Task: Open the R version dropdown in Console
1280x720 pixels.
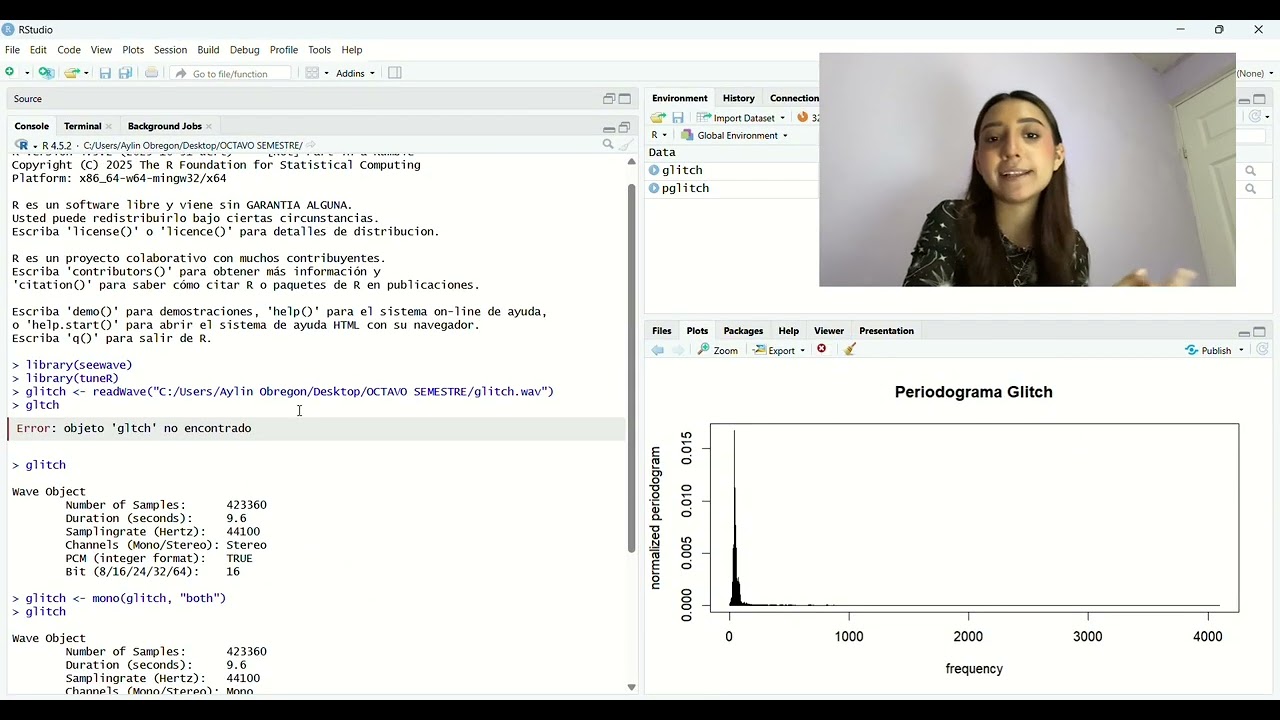Action: tap(25, 145)
